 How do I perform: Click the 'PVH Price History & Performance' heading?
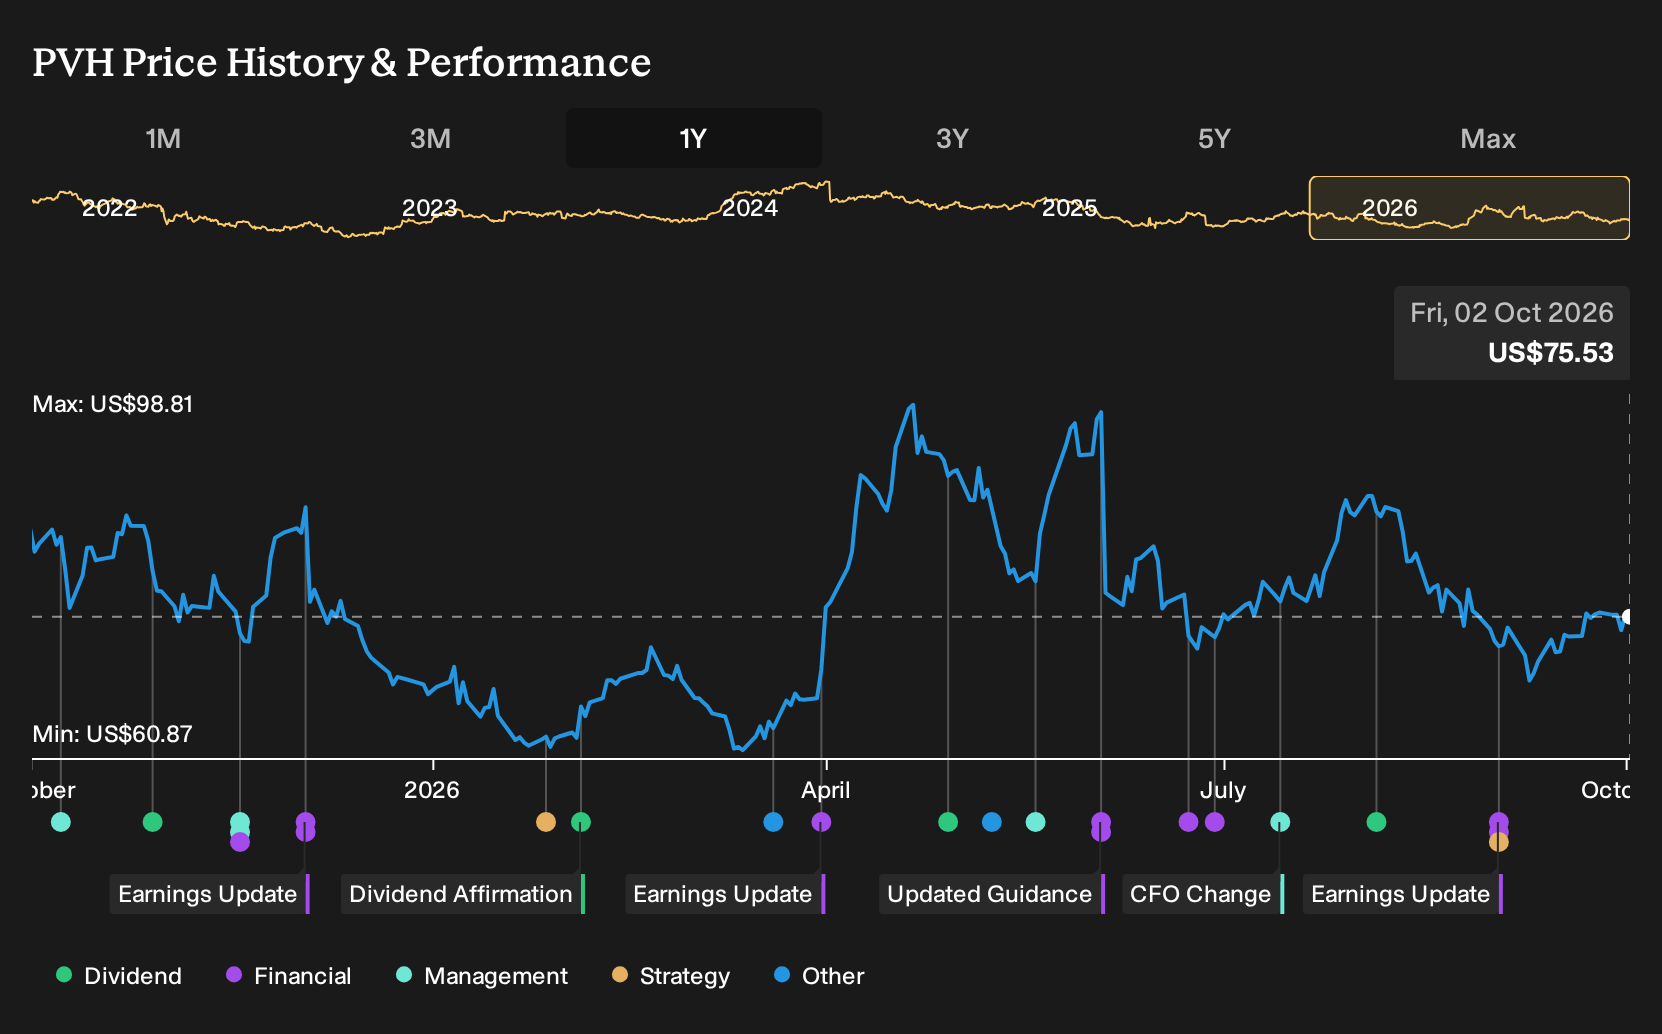point(342,62)
